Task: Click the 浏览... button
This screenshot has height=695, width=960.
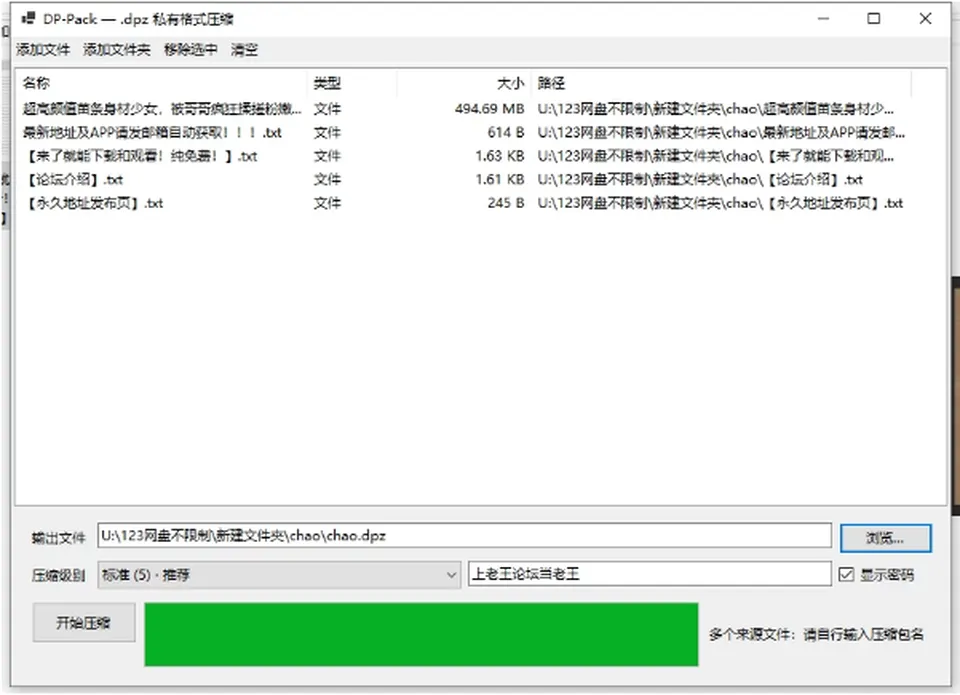Action: coord(885,538)
